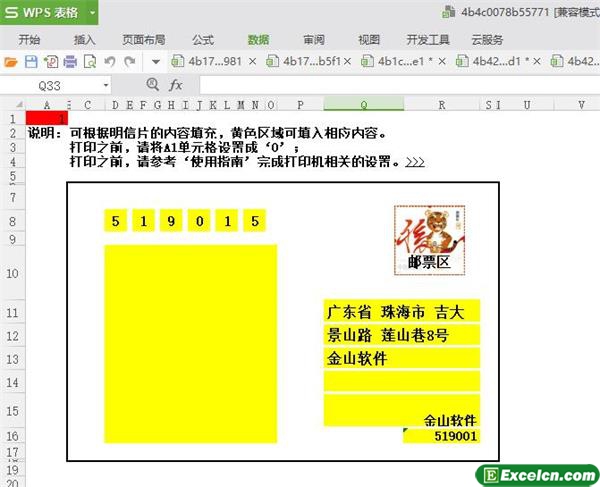
Task: Select the red cell A1
Action: click(47, 118)
